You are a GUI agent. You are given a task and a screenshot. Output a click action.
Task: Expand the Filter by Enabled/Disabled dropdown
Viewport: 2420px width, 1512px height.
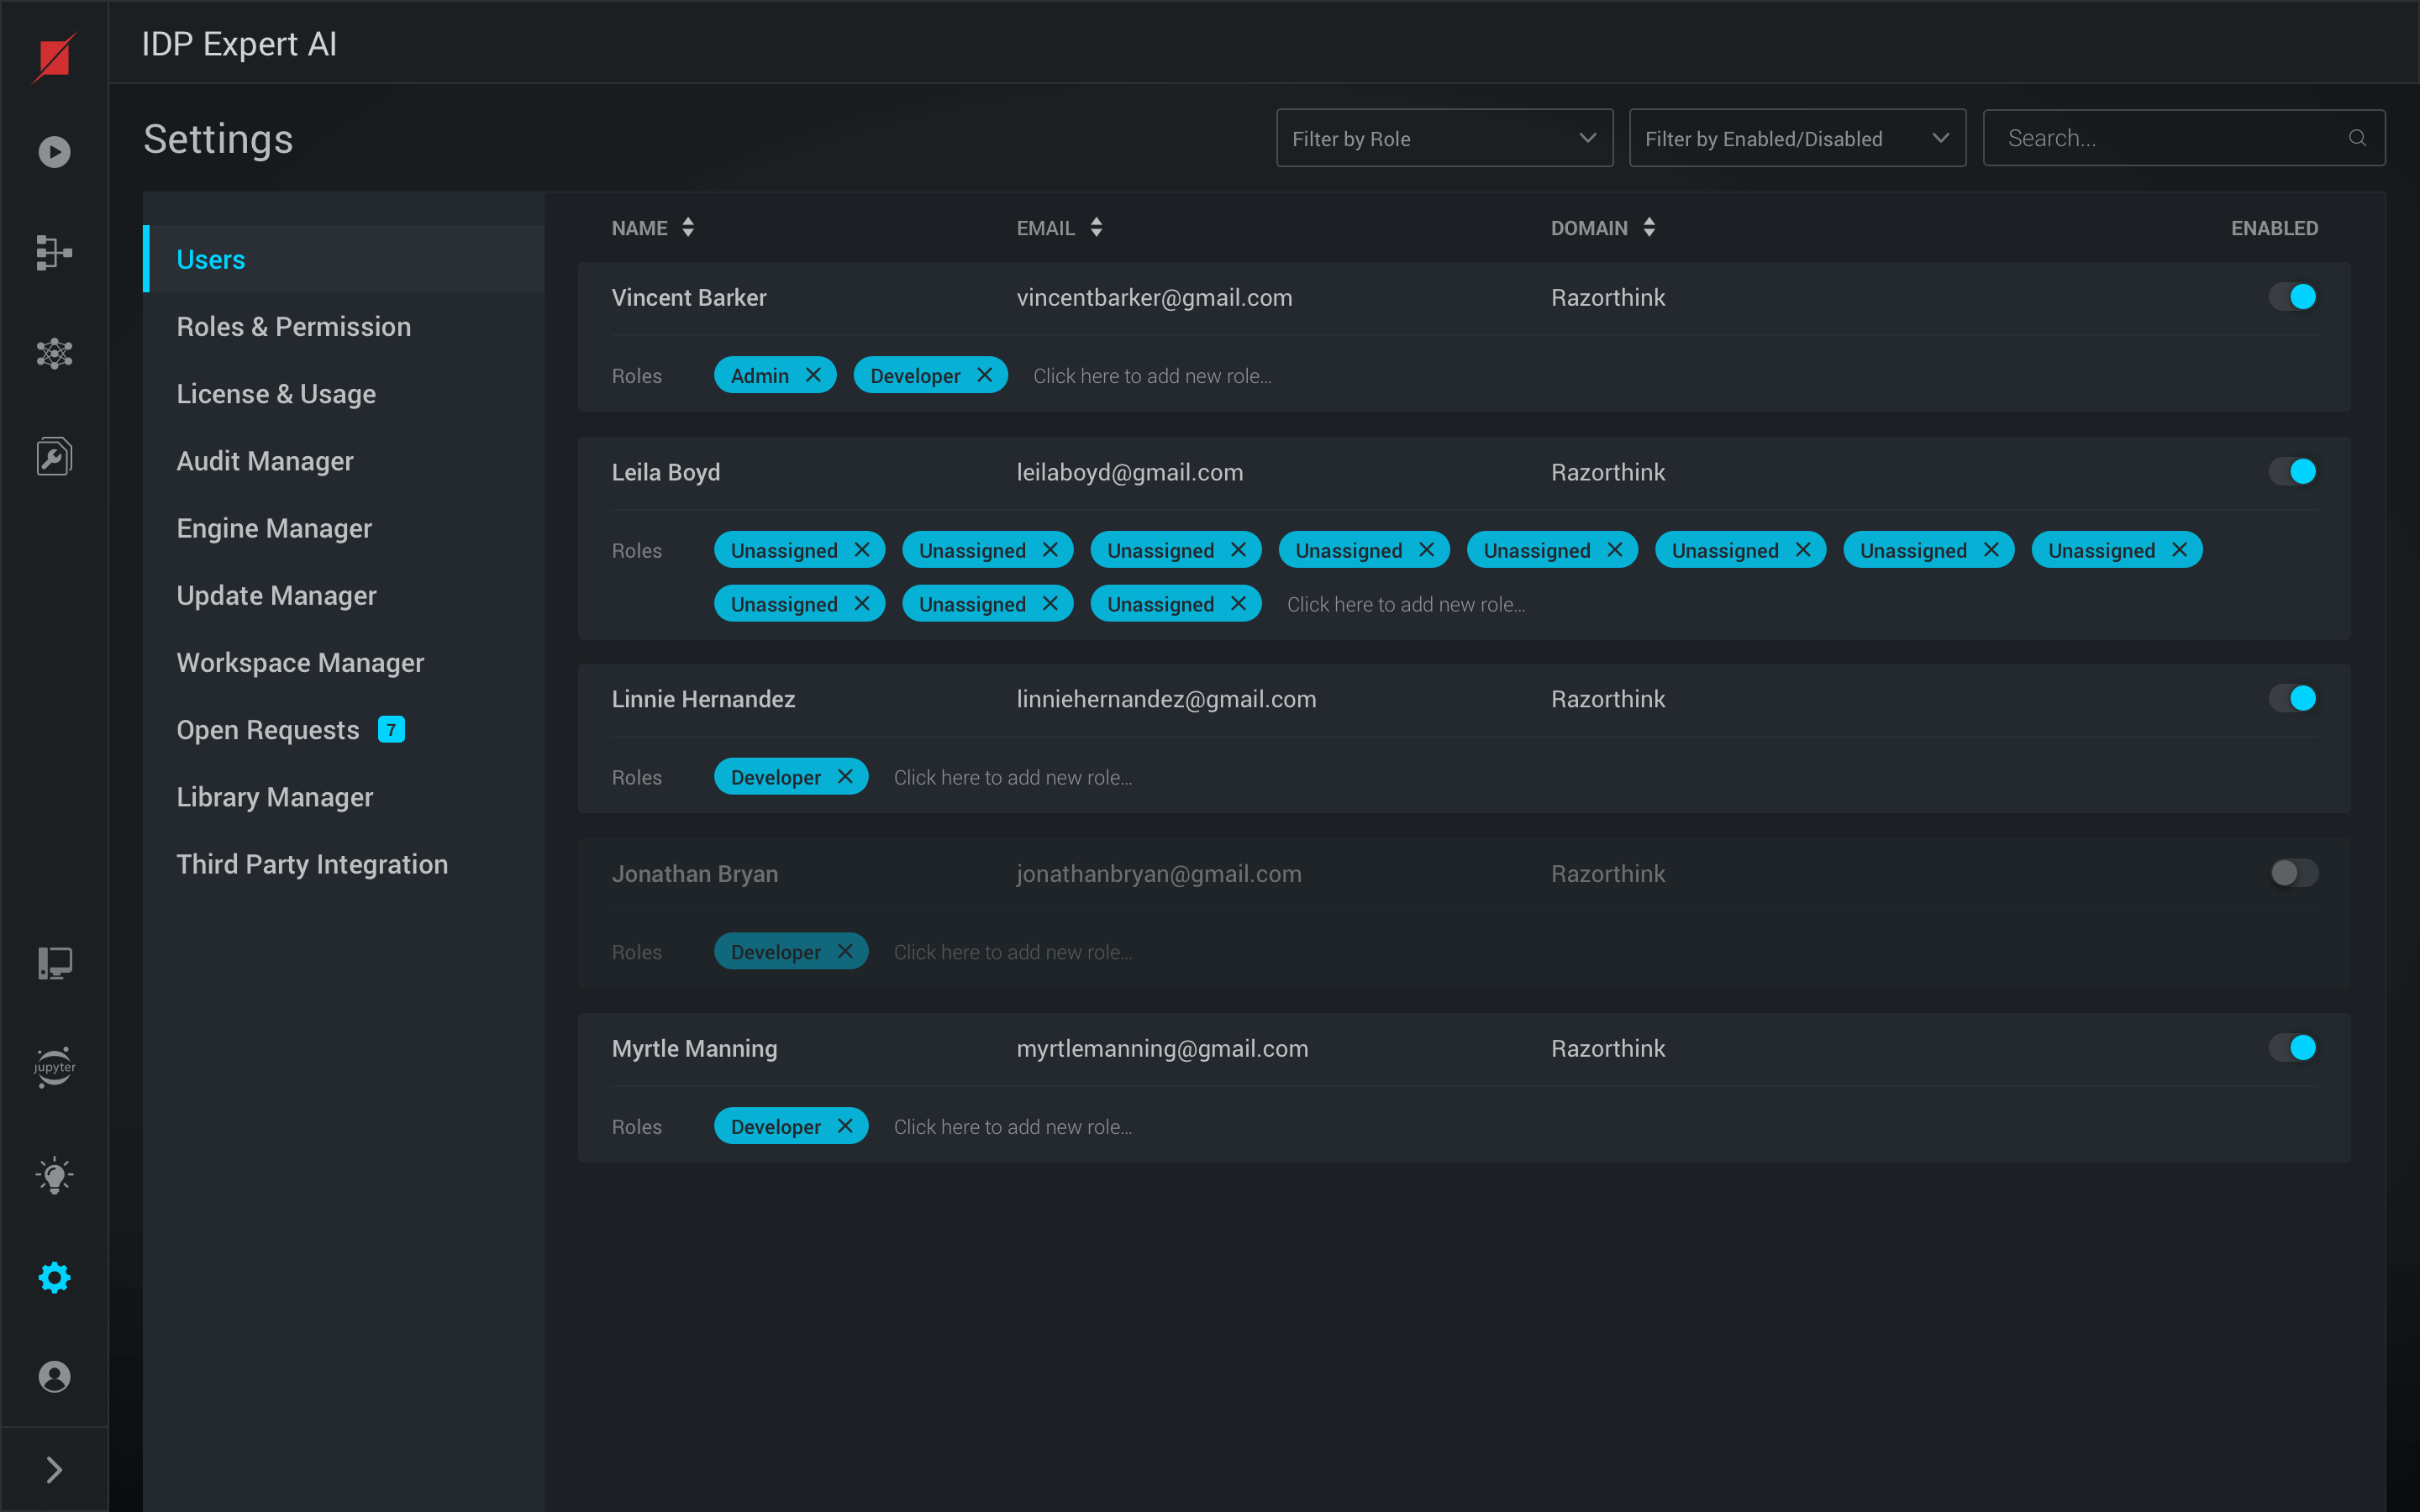pos(1797,138)
